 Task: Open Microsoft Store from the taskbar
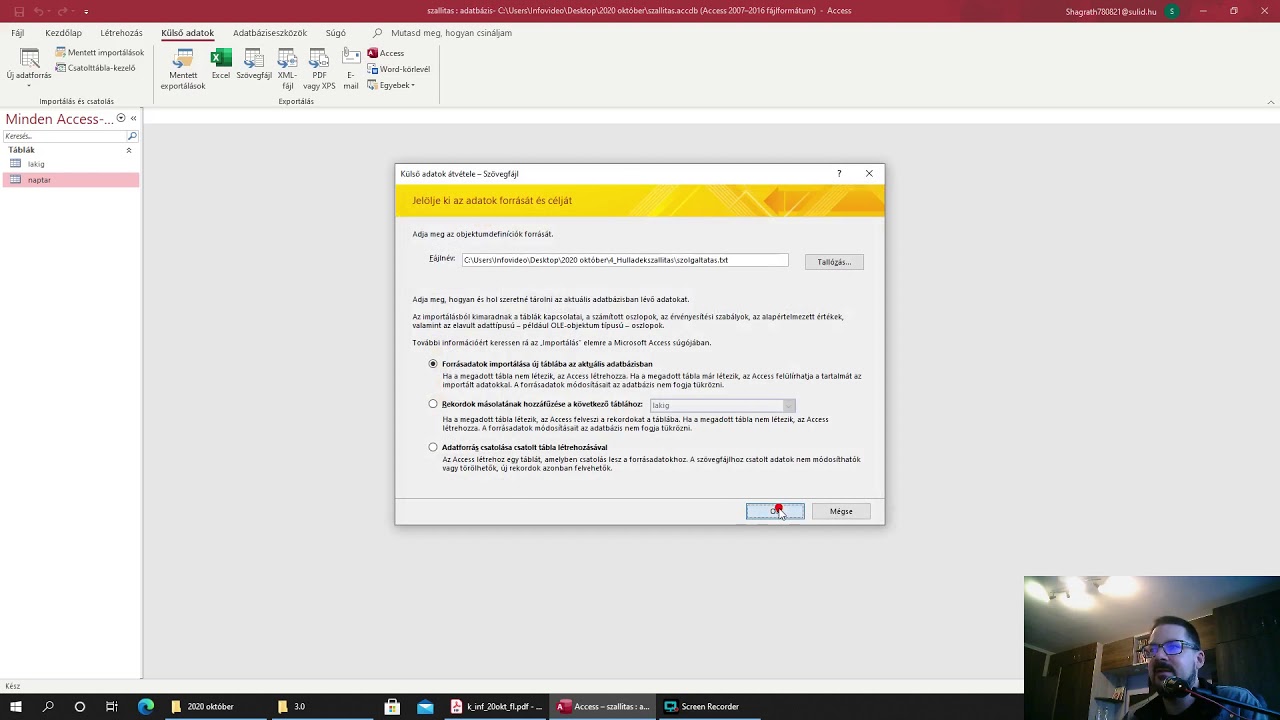point(392,706)
